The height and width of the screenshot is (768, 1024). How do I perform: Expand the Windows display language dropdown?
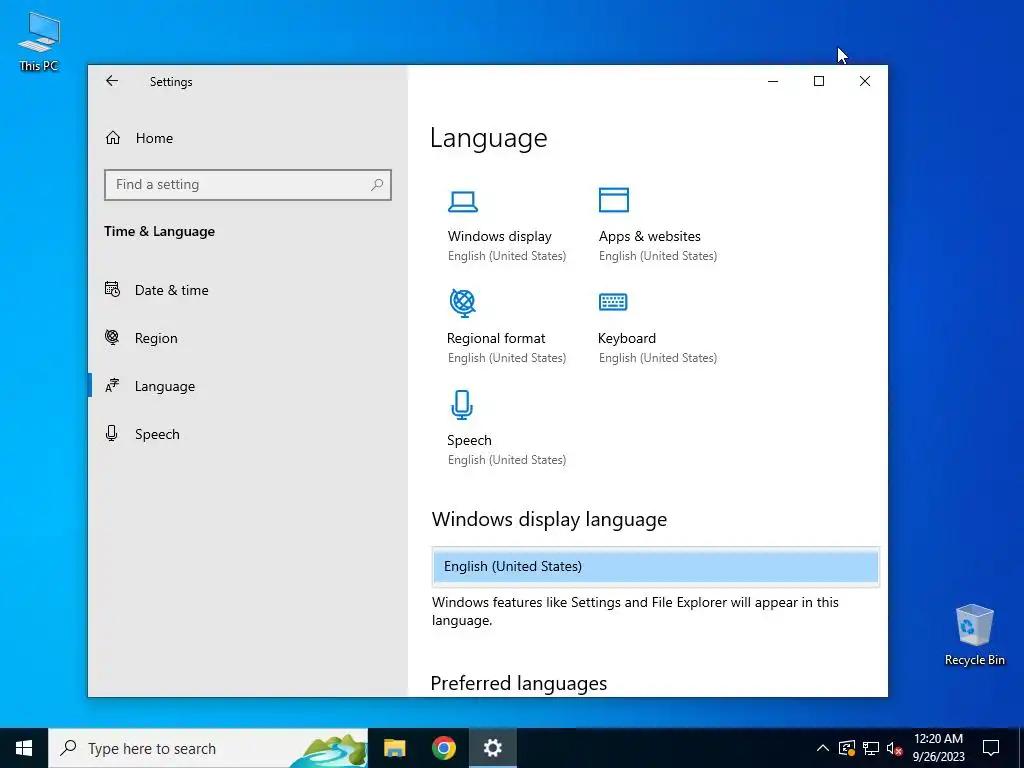tap(656, 566)
